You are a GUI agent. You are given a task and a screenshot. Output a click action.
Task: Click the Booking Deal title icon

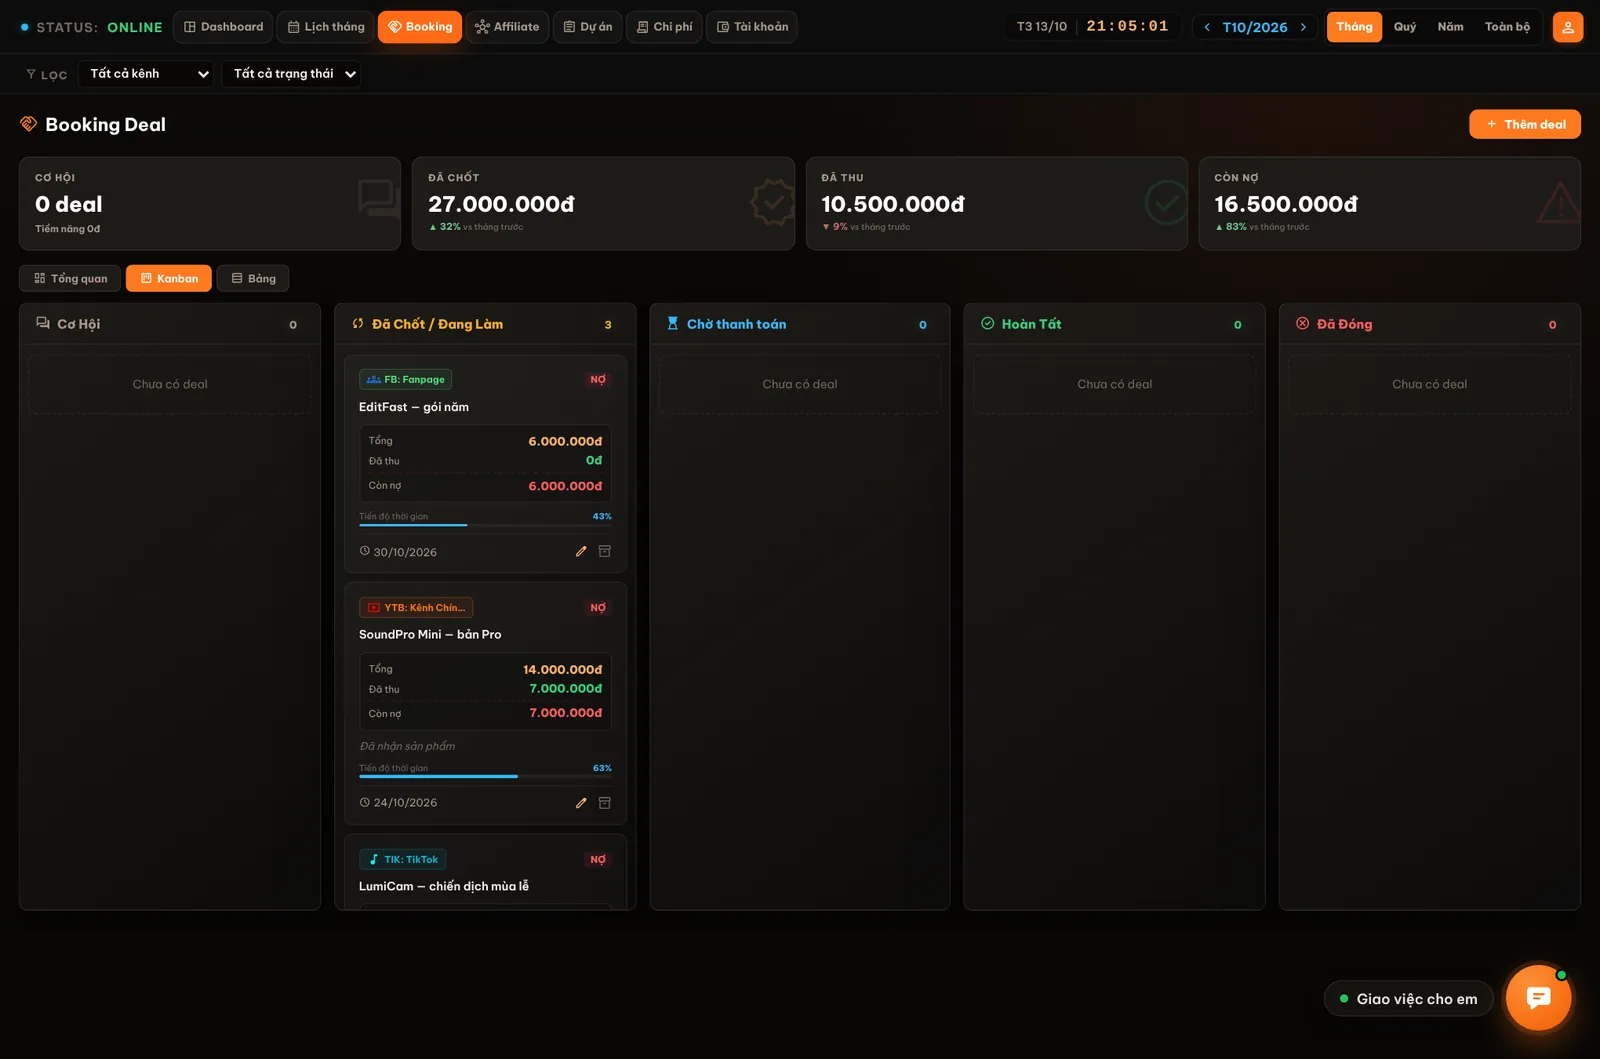(x=28, y=124)
